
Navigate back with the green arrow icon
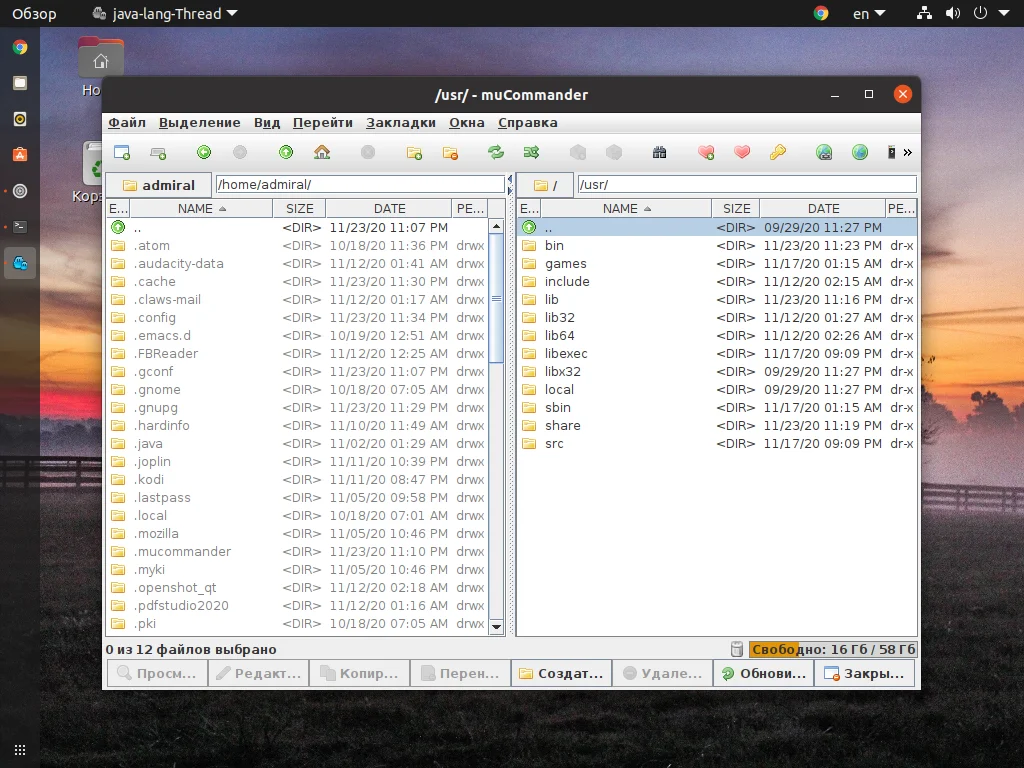[203, 152]
